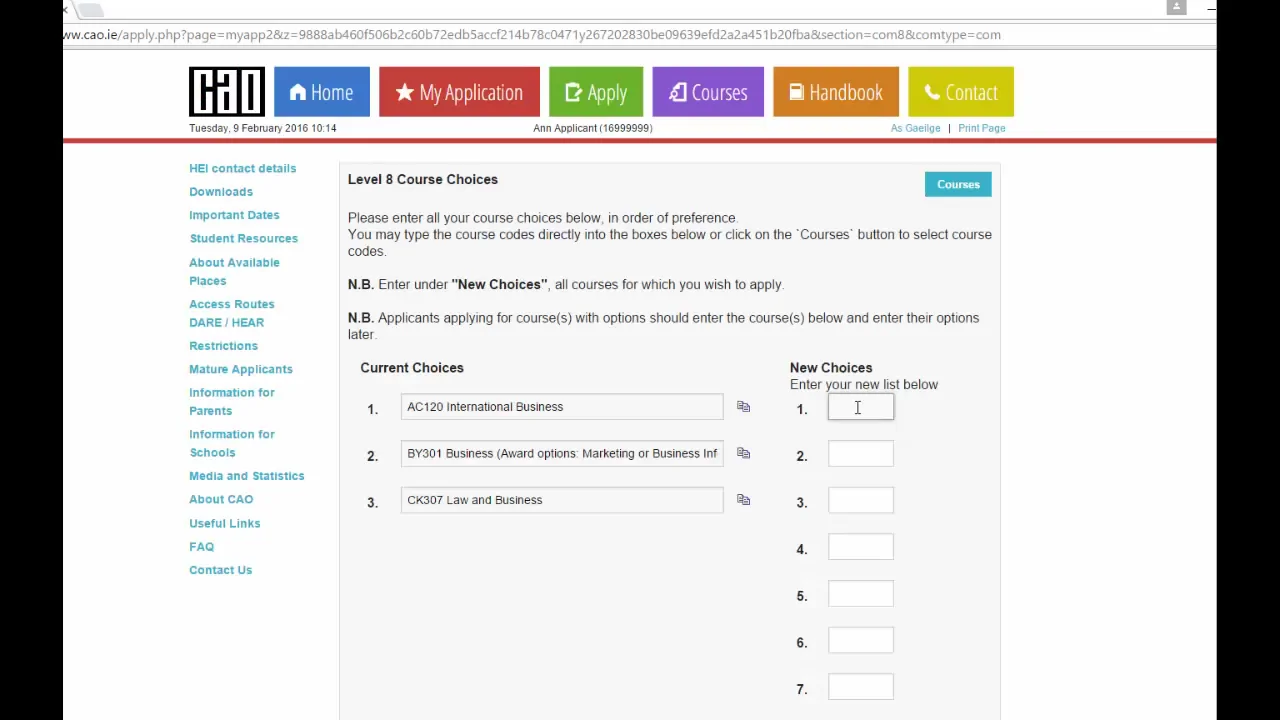Click the browser address bar URL
Screen dimensions: 1280x720
pyautogui.click(x=530, y=34)
